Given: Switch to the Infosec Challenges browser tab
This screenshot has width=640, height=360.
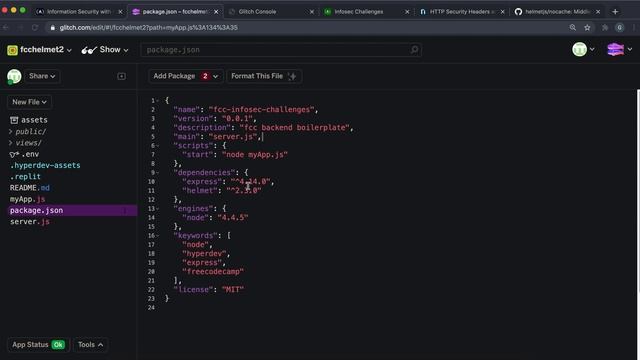Looking at the screenshot, I should click(x=366, y=12).
